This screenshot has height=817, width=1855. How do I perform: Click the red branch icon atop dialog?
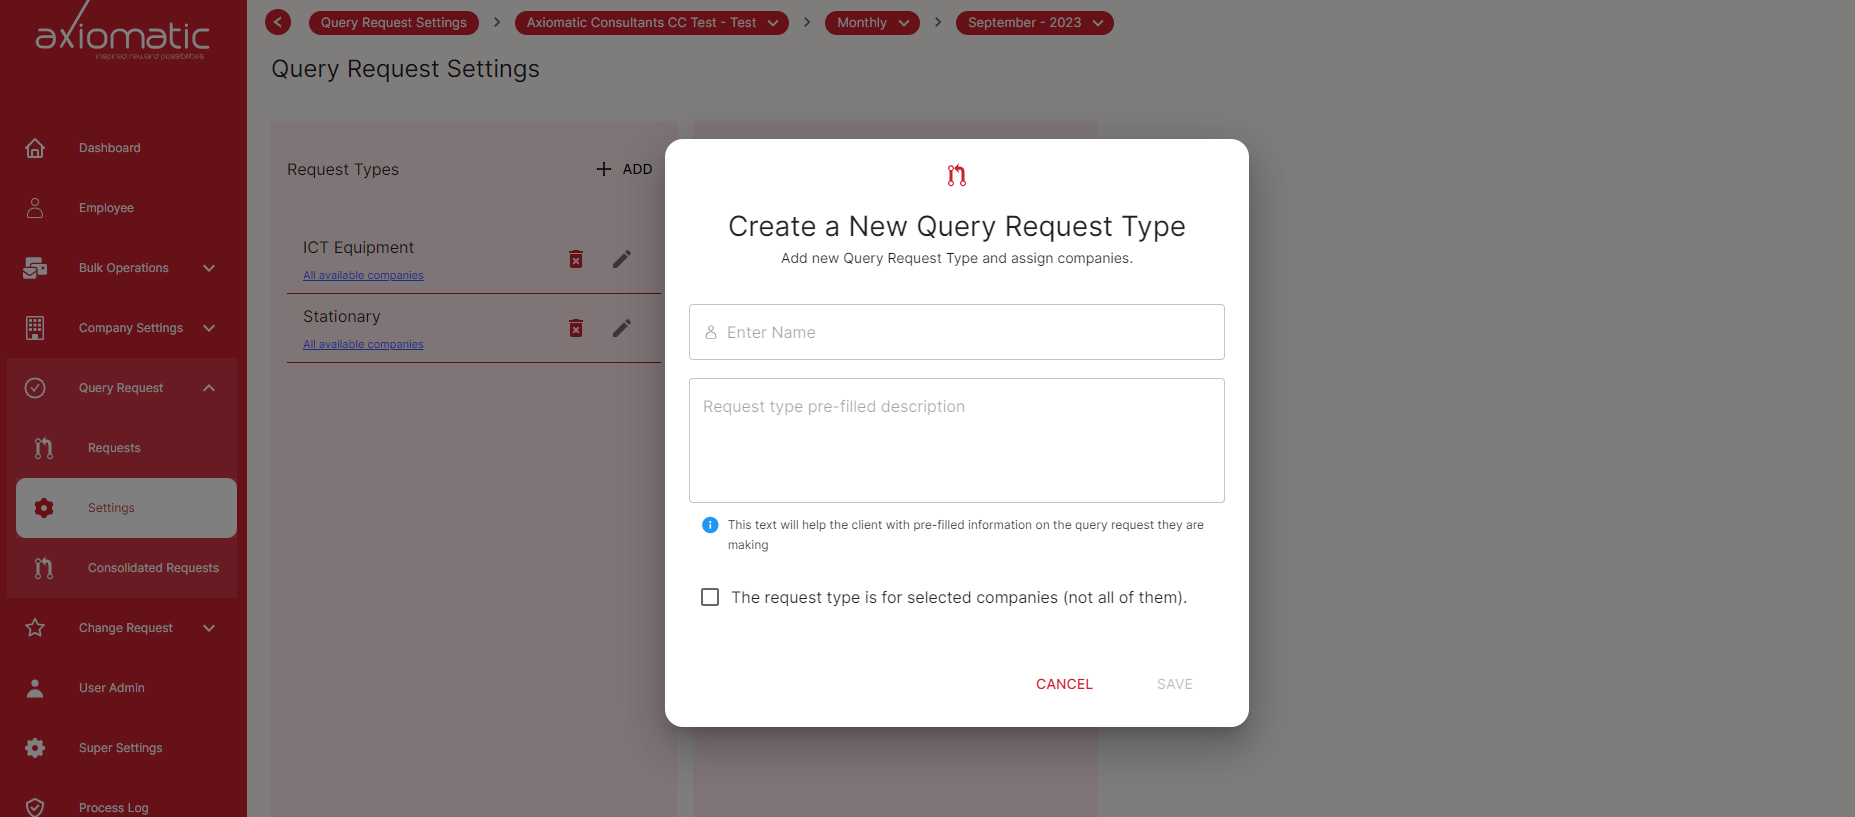957,176
